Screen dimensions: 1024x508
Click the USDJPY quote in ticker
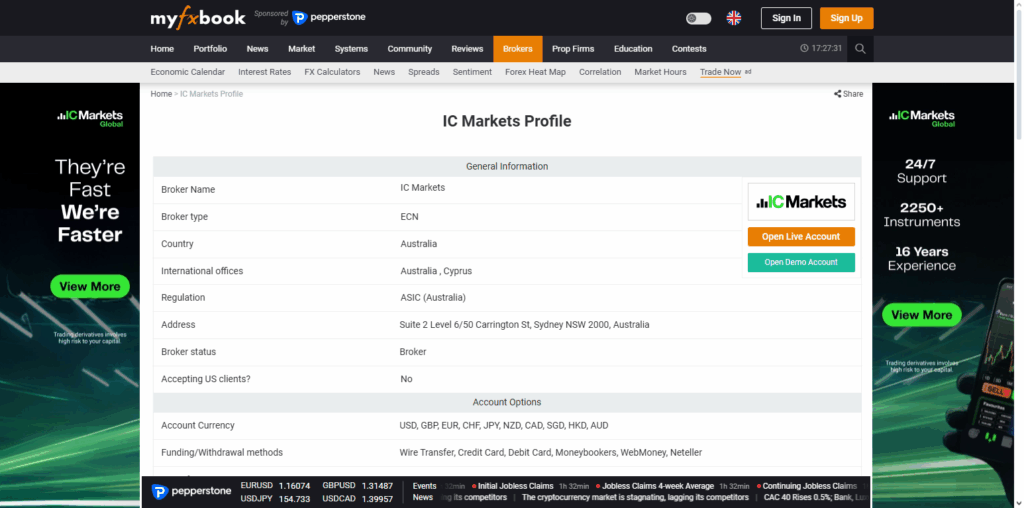pyautogui.click(x=275, y=499)
